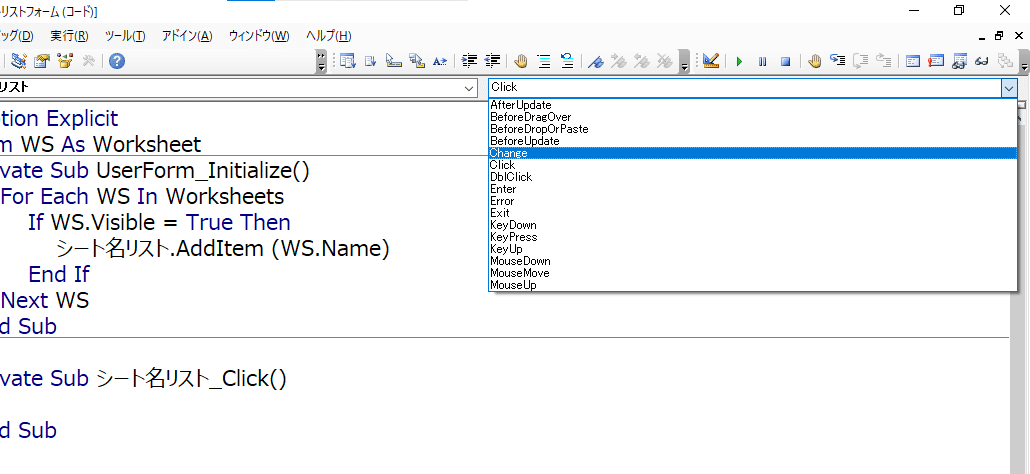This screenshot has width=1030, height=474.
Task: Choose Enter in the event list
Action: 753,189
